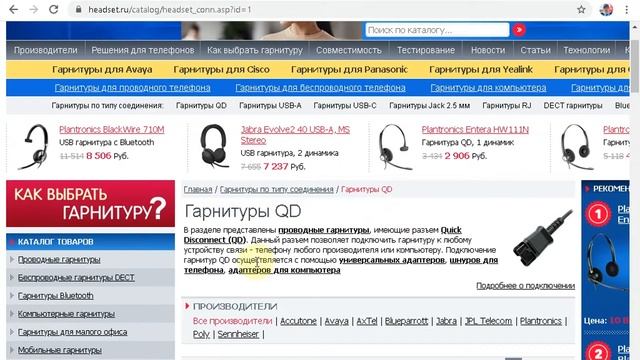
Task: Open Plantronics BlackWire 710M product link
Action: click(111, 129)
